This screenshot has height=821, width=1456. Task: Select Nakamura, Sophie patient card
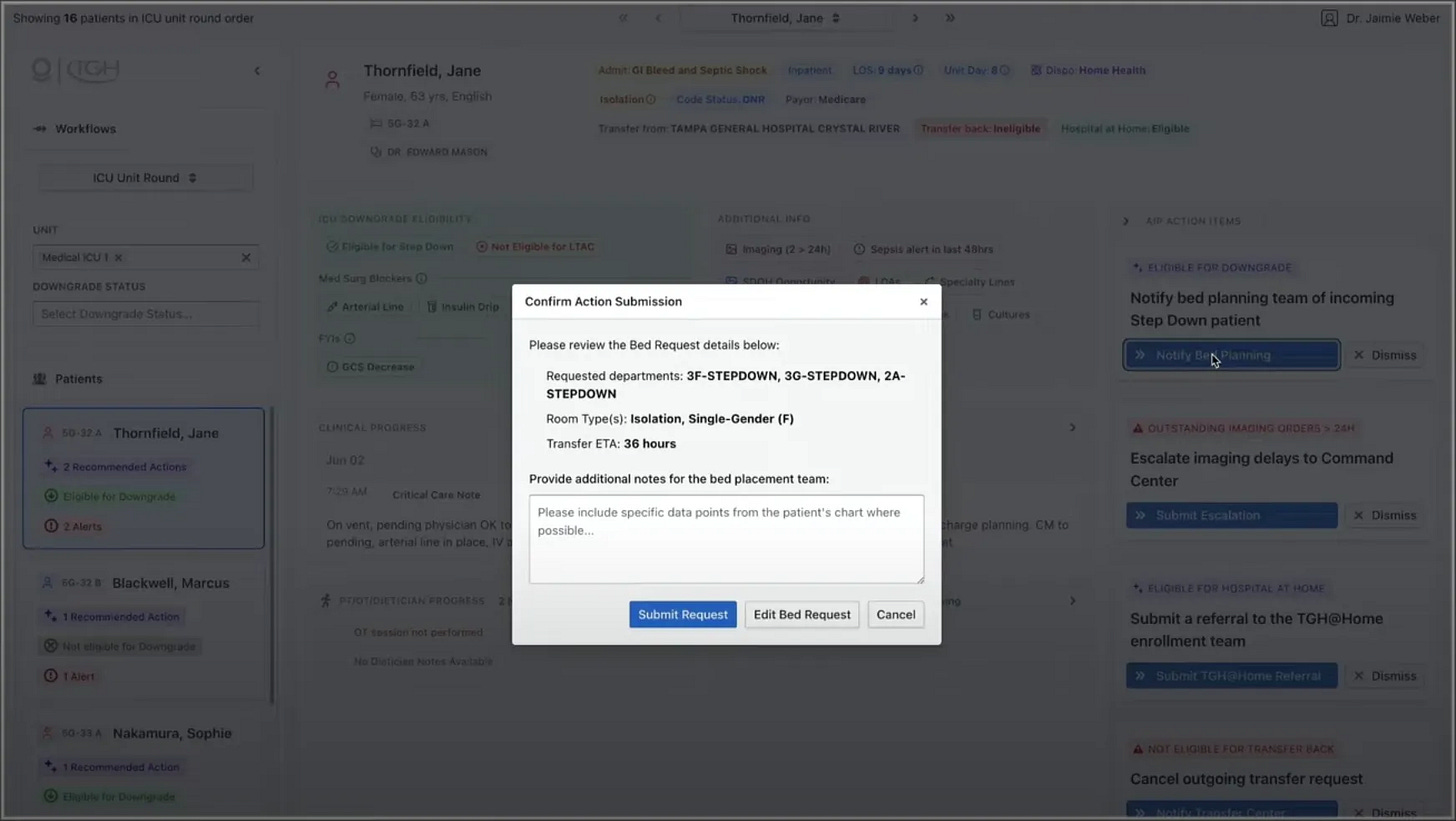[144, 765]
